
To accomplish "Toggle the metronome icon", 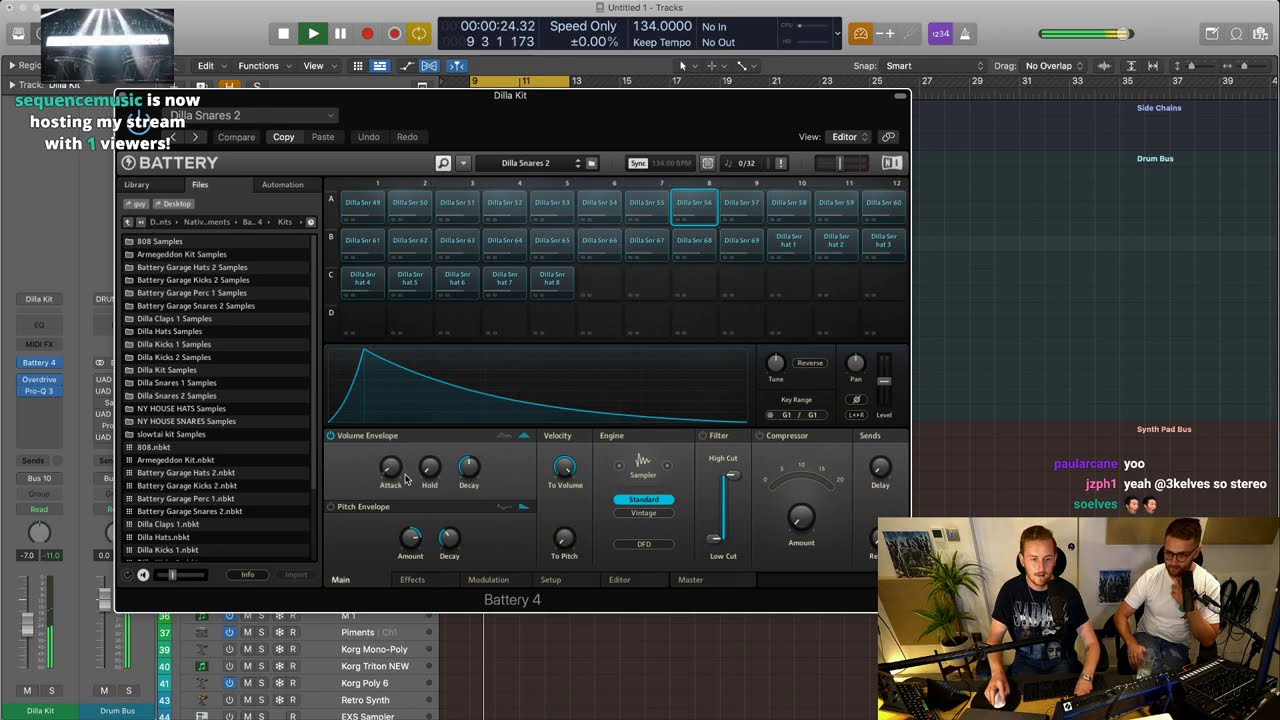I will (965, 34).
